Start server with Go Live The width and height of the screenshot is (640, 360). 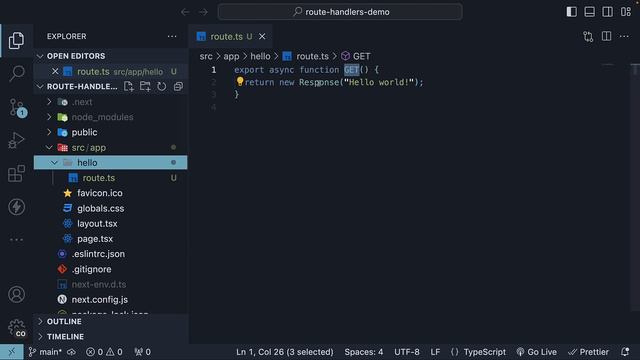tap(536, 352)
